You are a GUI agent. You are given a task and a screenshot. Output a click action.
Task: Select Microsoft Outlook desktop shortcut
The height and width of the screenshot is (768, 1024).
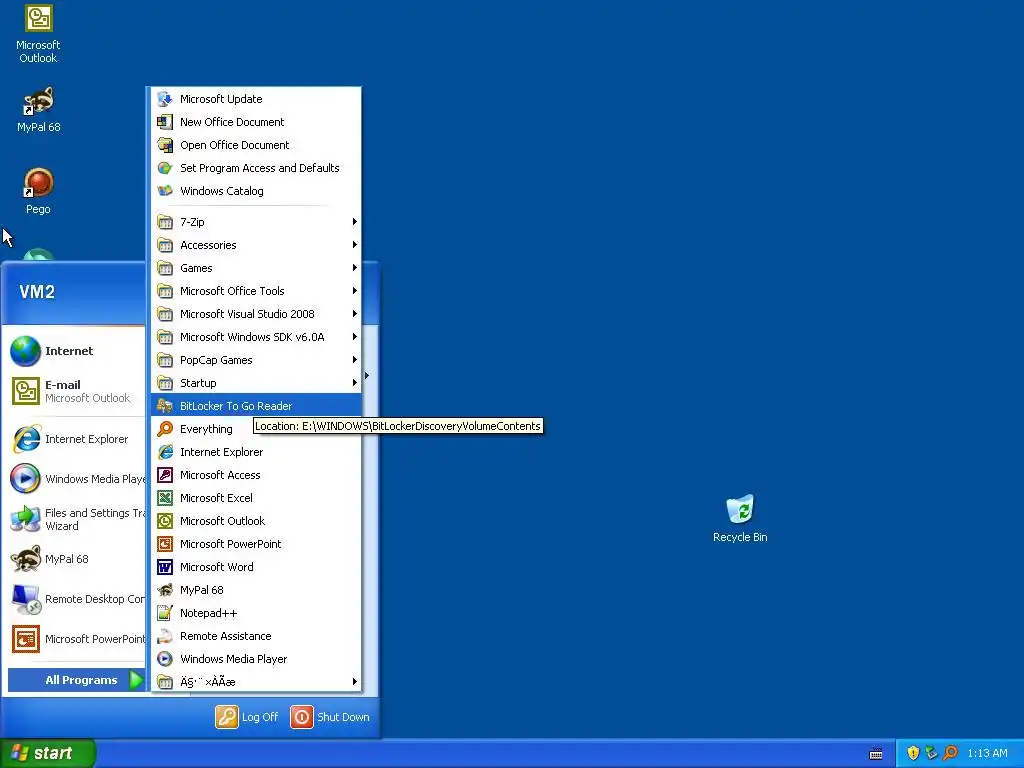[38, 33]
